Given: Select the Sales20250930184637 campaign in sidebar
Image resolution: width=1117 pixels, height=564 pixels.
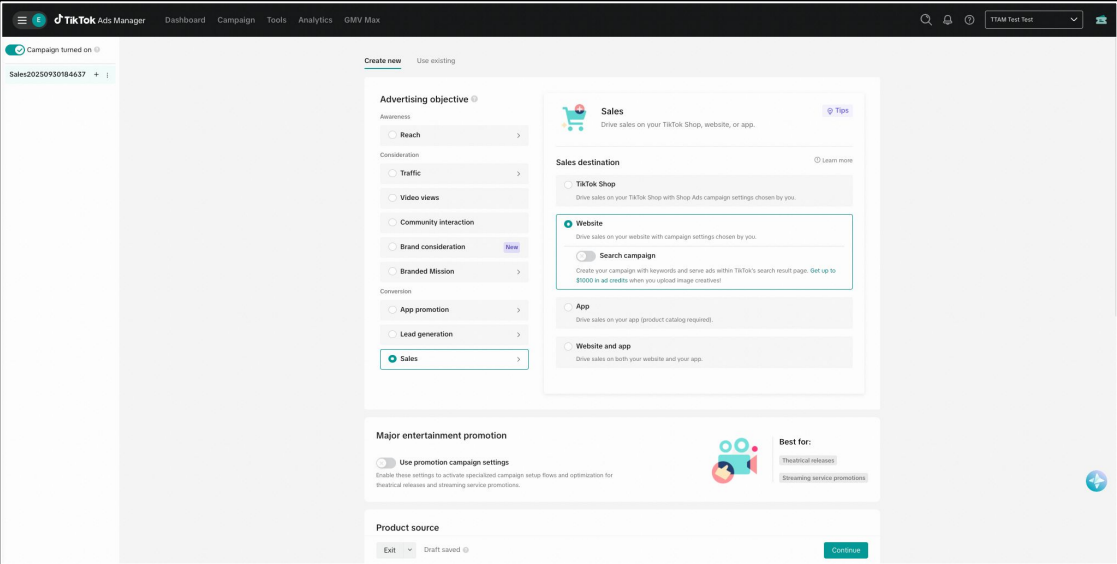Looking at the screenshot, I should click(47, 74).
